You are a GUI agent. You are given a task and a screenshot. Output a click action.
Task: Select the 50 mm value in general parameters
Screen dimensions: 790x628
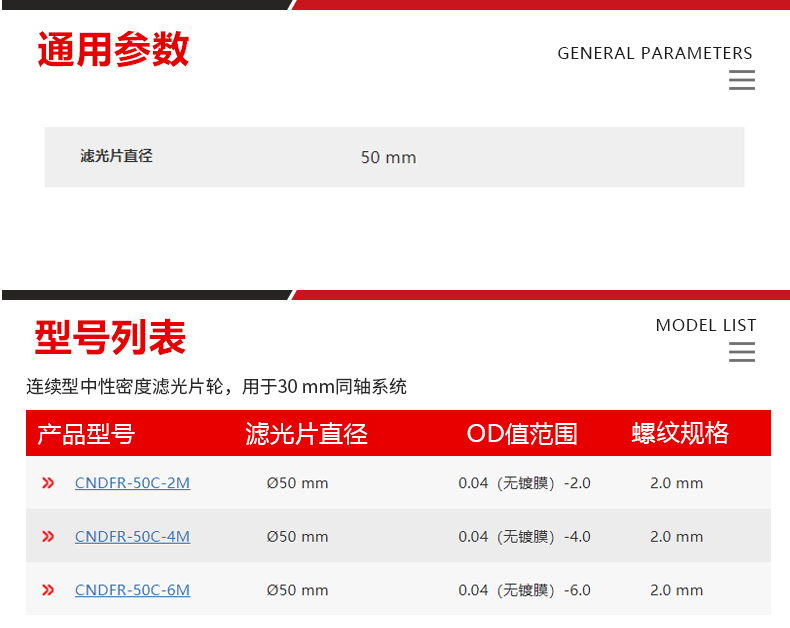[388, 157]
